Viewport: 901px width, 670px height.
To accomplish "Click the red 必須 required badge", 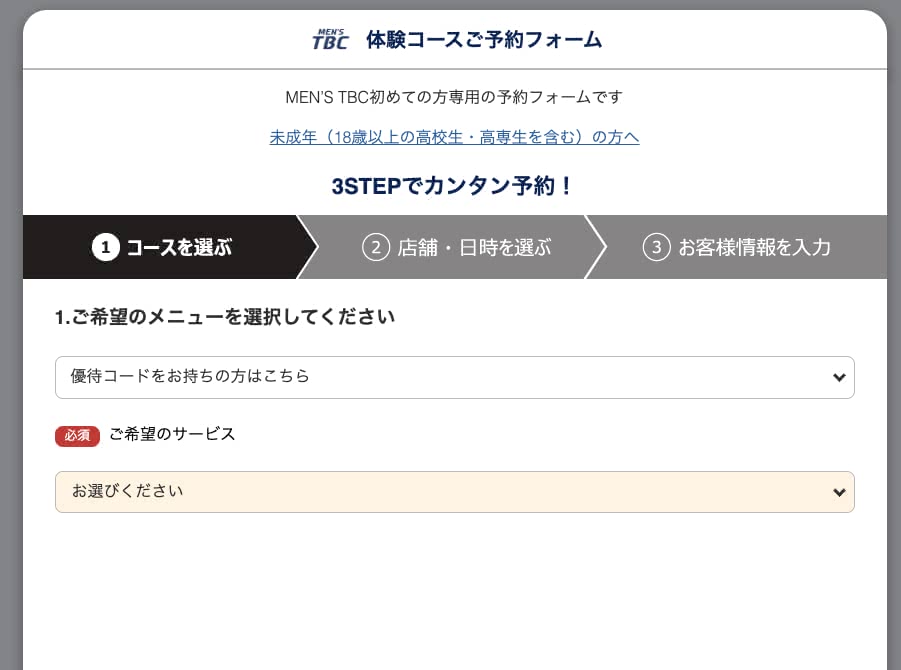I will [77, 435].
